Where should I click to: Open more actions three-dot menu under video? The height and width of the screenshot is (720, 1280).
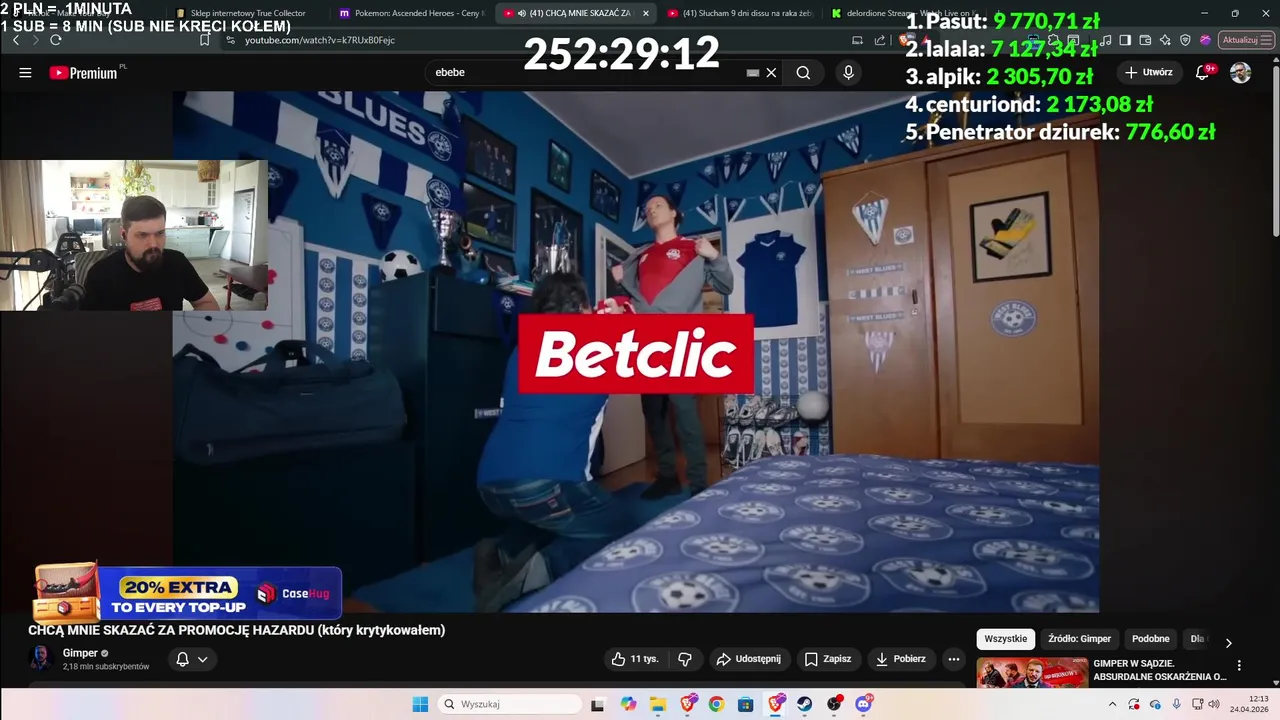[954, 659]
